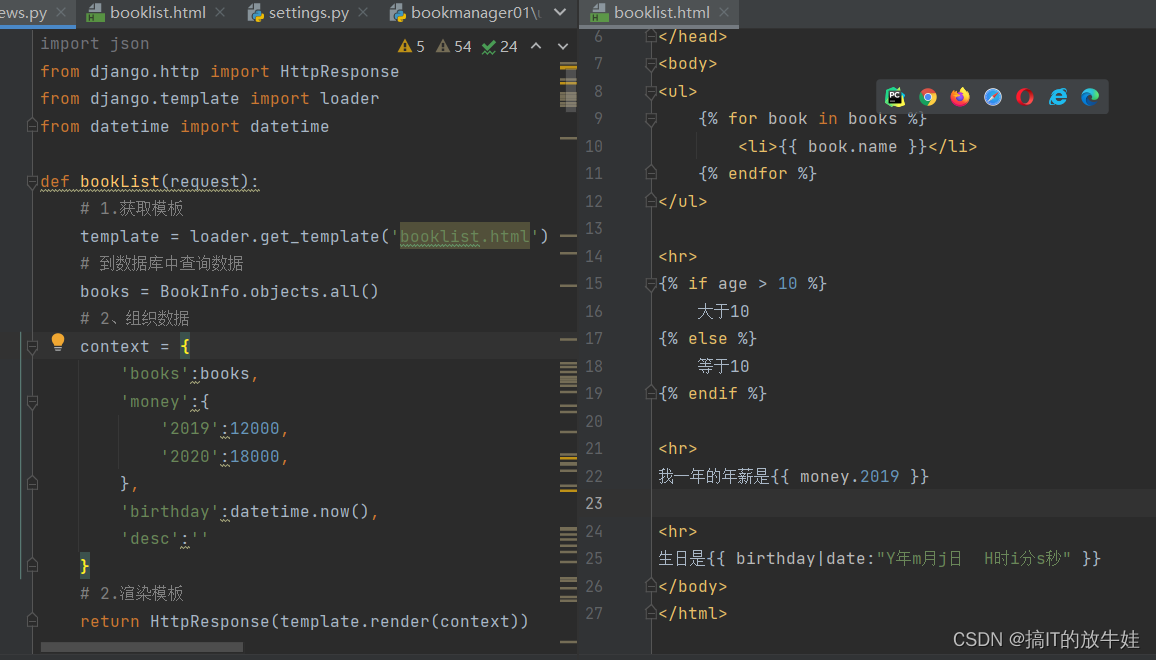Collapse imports fold at datetime line
Viewport: 1156px width, 660px height.
(32, 126)
